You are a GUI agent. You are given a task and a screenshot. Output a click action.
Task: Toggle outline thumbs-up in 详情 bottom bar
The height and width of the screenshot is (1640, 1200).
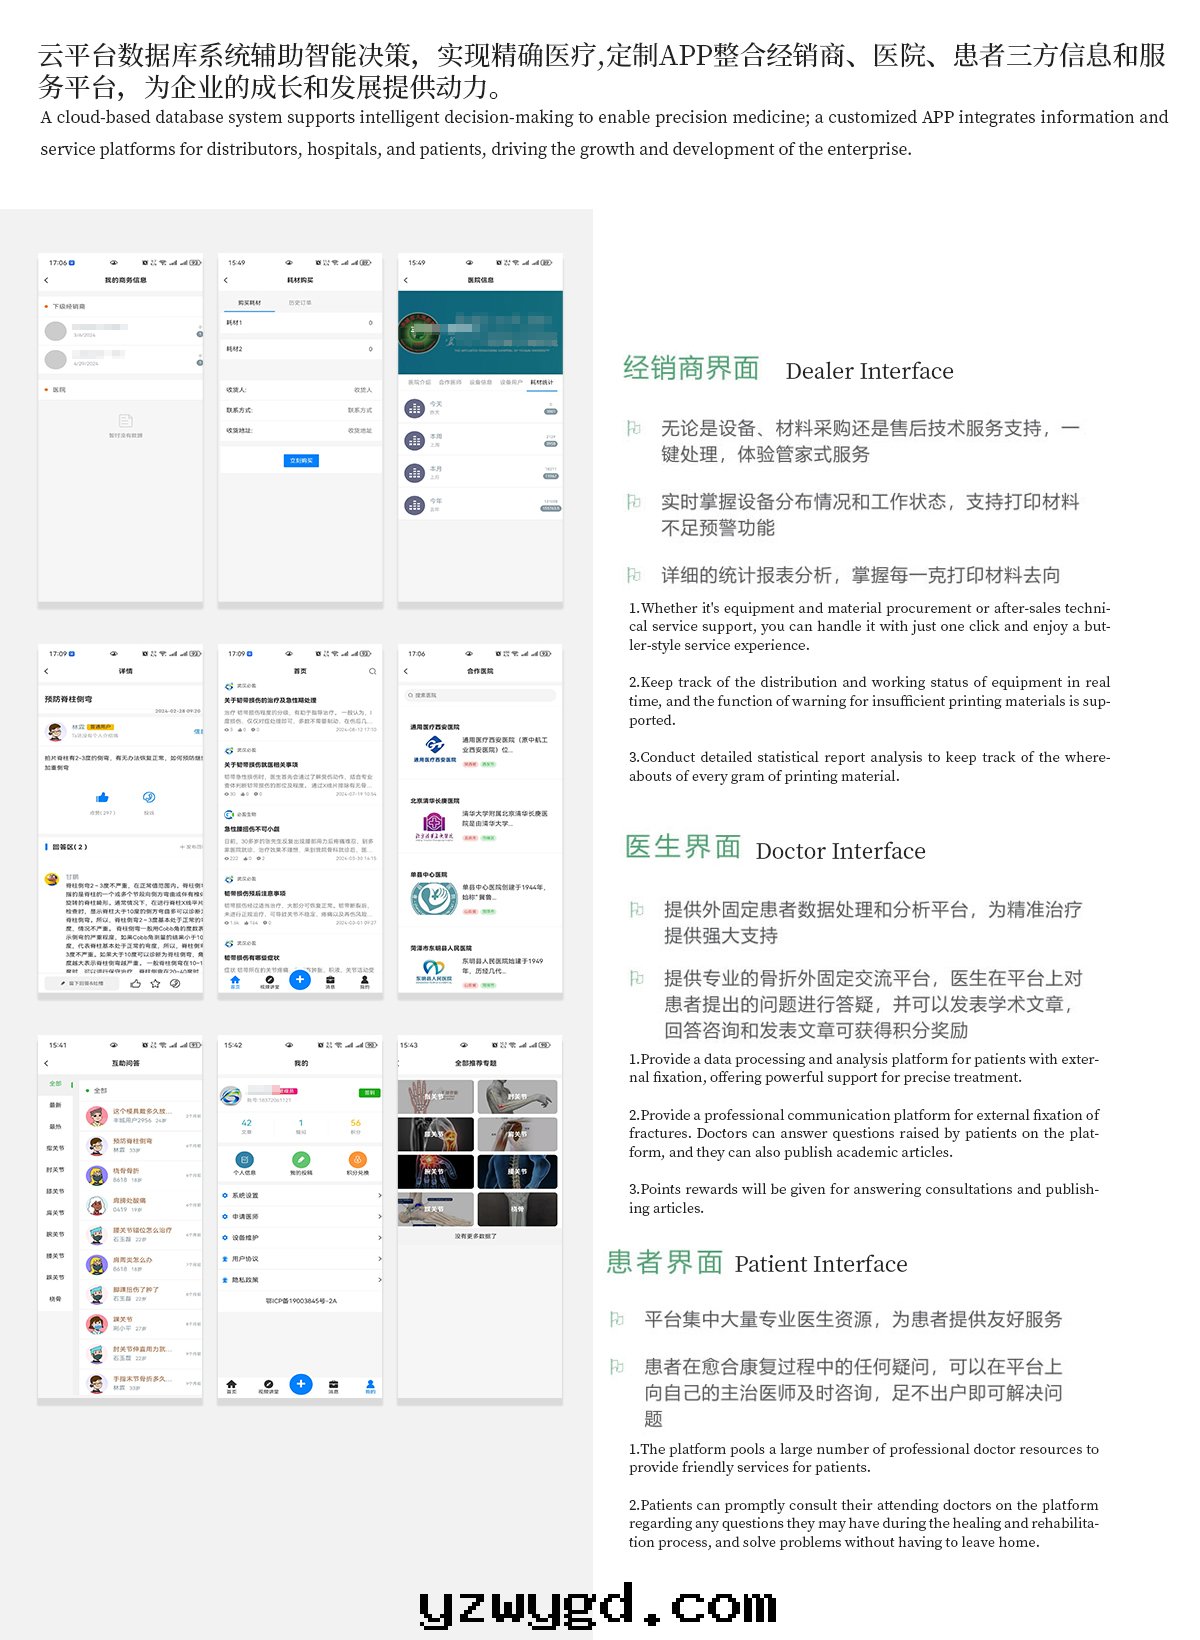(135, 983)
